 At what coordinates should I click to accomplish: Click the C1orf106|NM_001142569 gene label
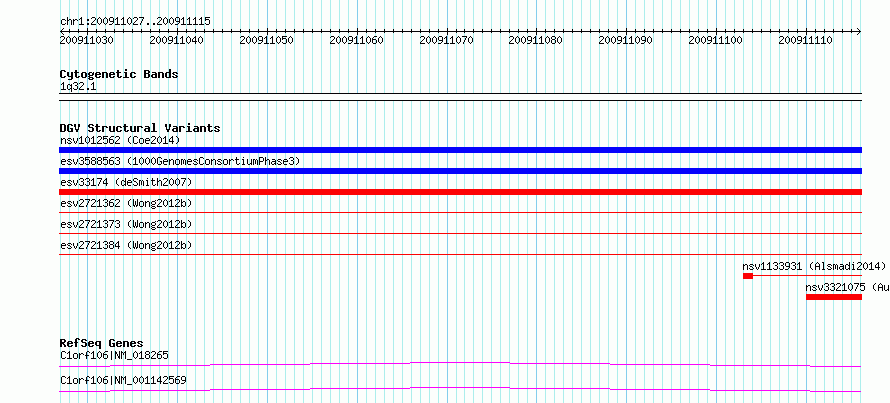123,380
